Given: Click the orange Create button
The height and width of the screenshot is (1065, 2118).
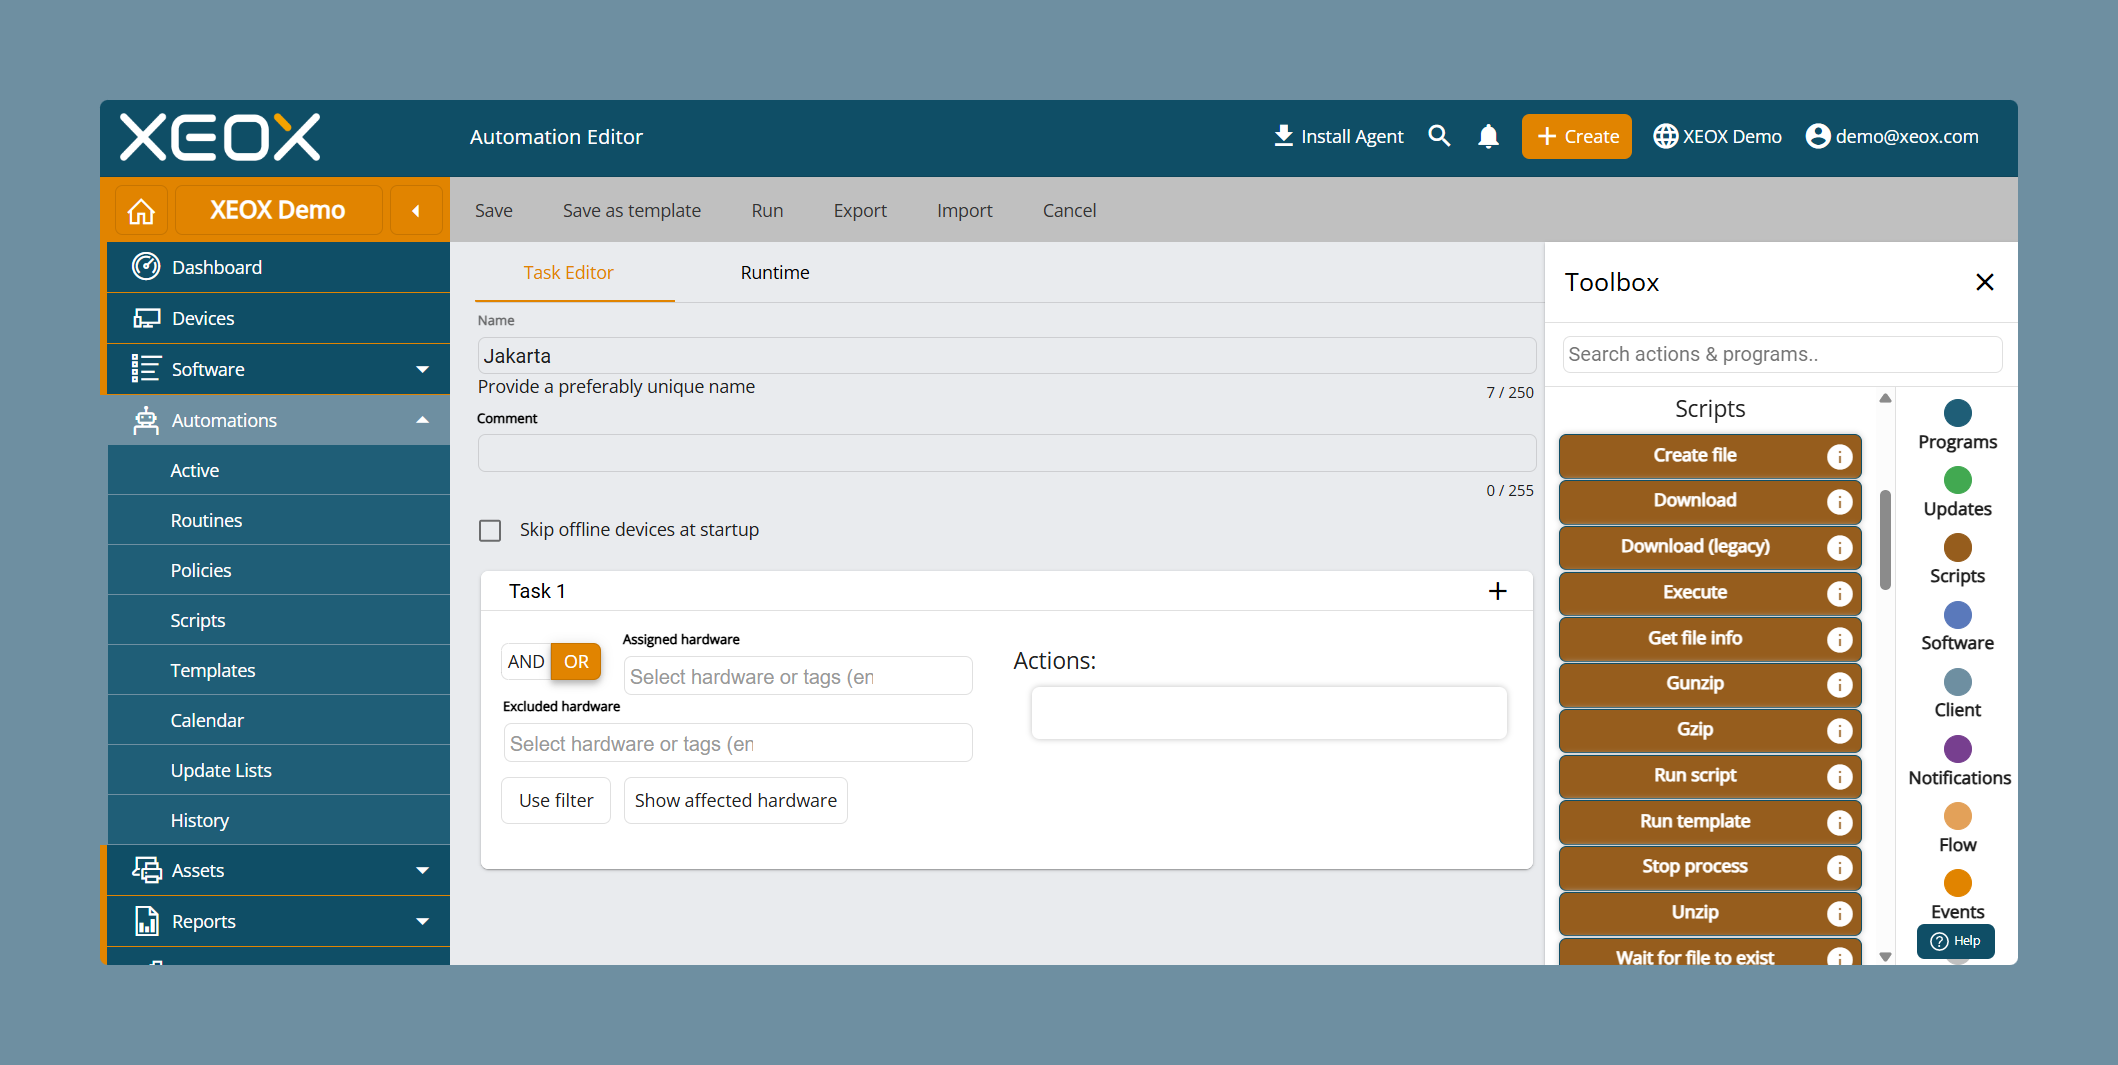Looking at the screenshot, I should point(1577,136).
